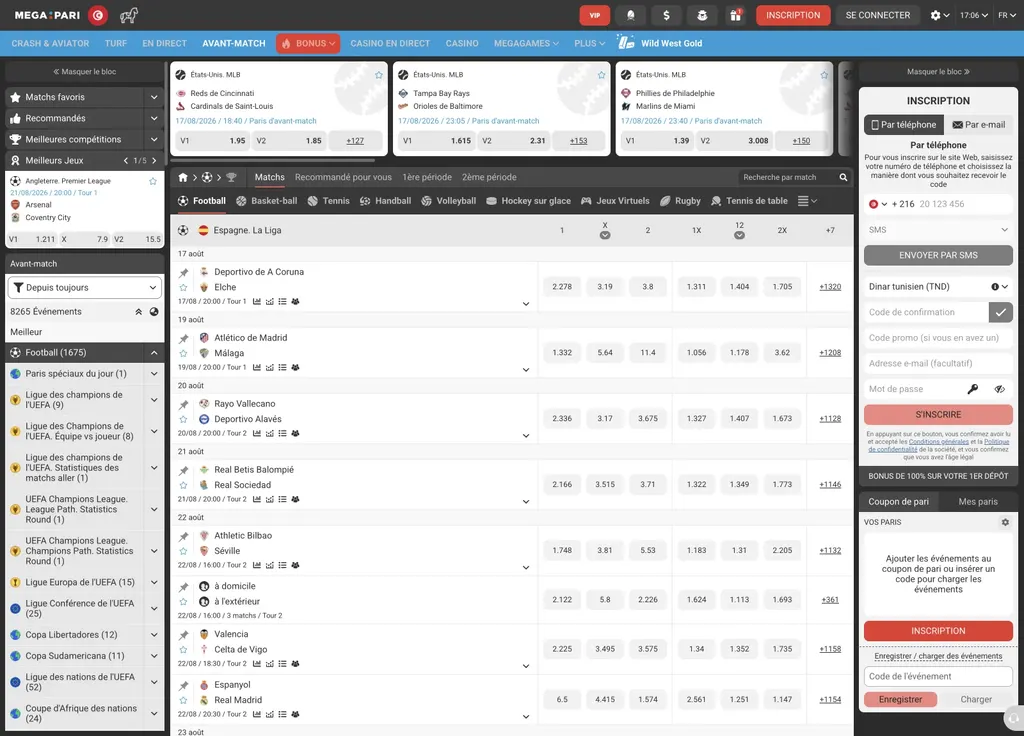Image resolution: width=1024 pixels, height=736 pixels.
Task: Click the Meilleurs Jeux next arrow
Action: pyautogui.click(x=154, y=161)
